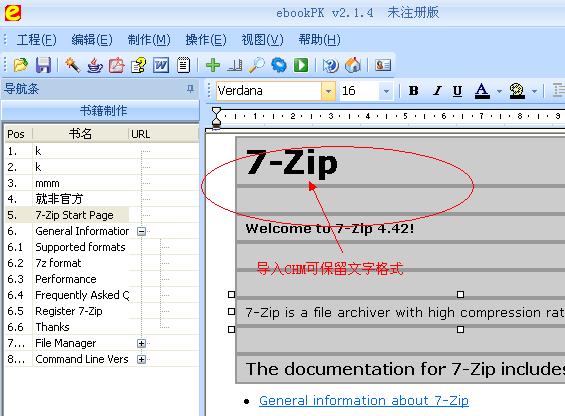Open General information about 7-Zip link
The width and height of the screenshot is (565, 416).
point(364,400)
